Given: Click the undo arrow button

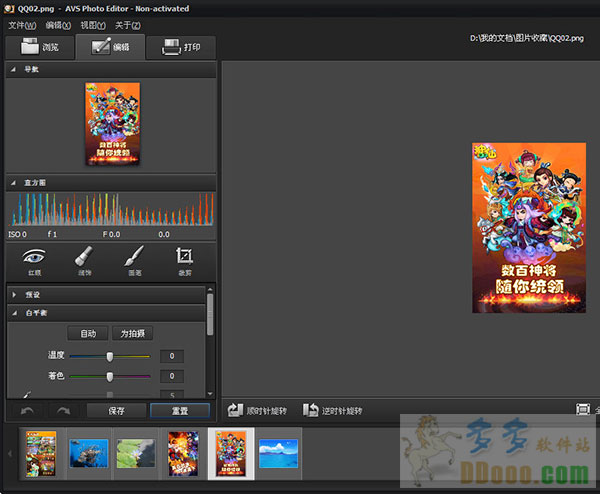Looking at the screenshot, I should [x=27, y=411].
